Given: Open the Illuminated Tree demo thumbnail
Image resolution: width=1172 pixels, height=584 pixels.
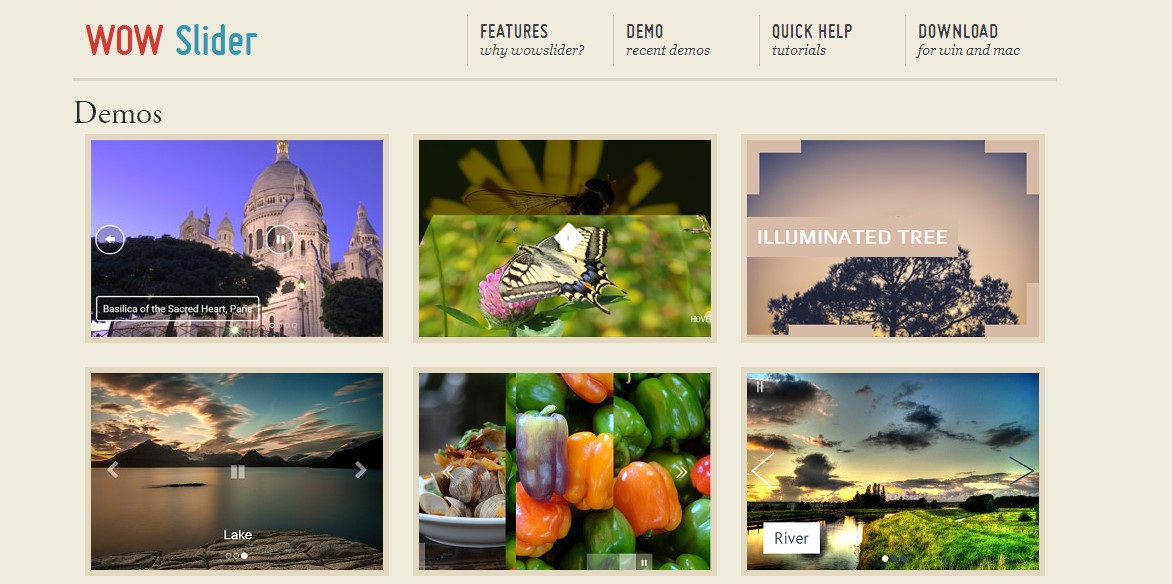Looking at the screenshot, I should [x=892, y=239].
